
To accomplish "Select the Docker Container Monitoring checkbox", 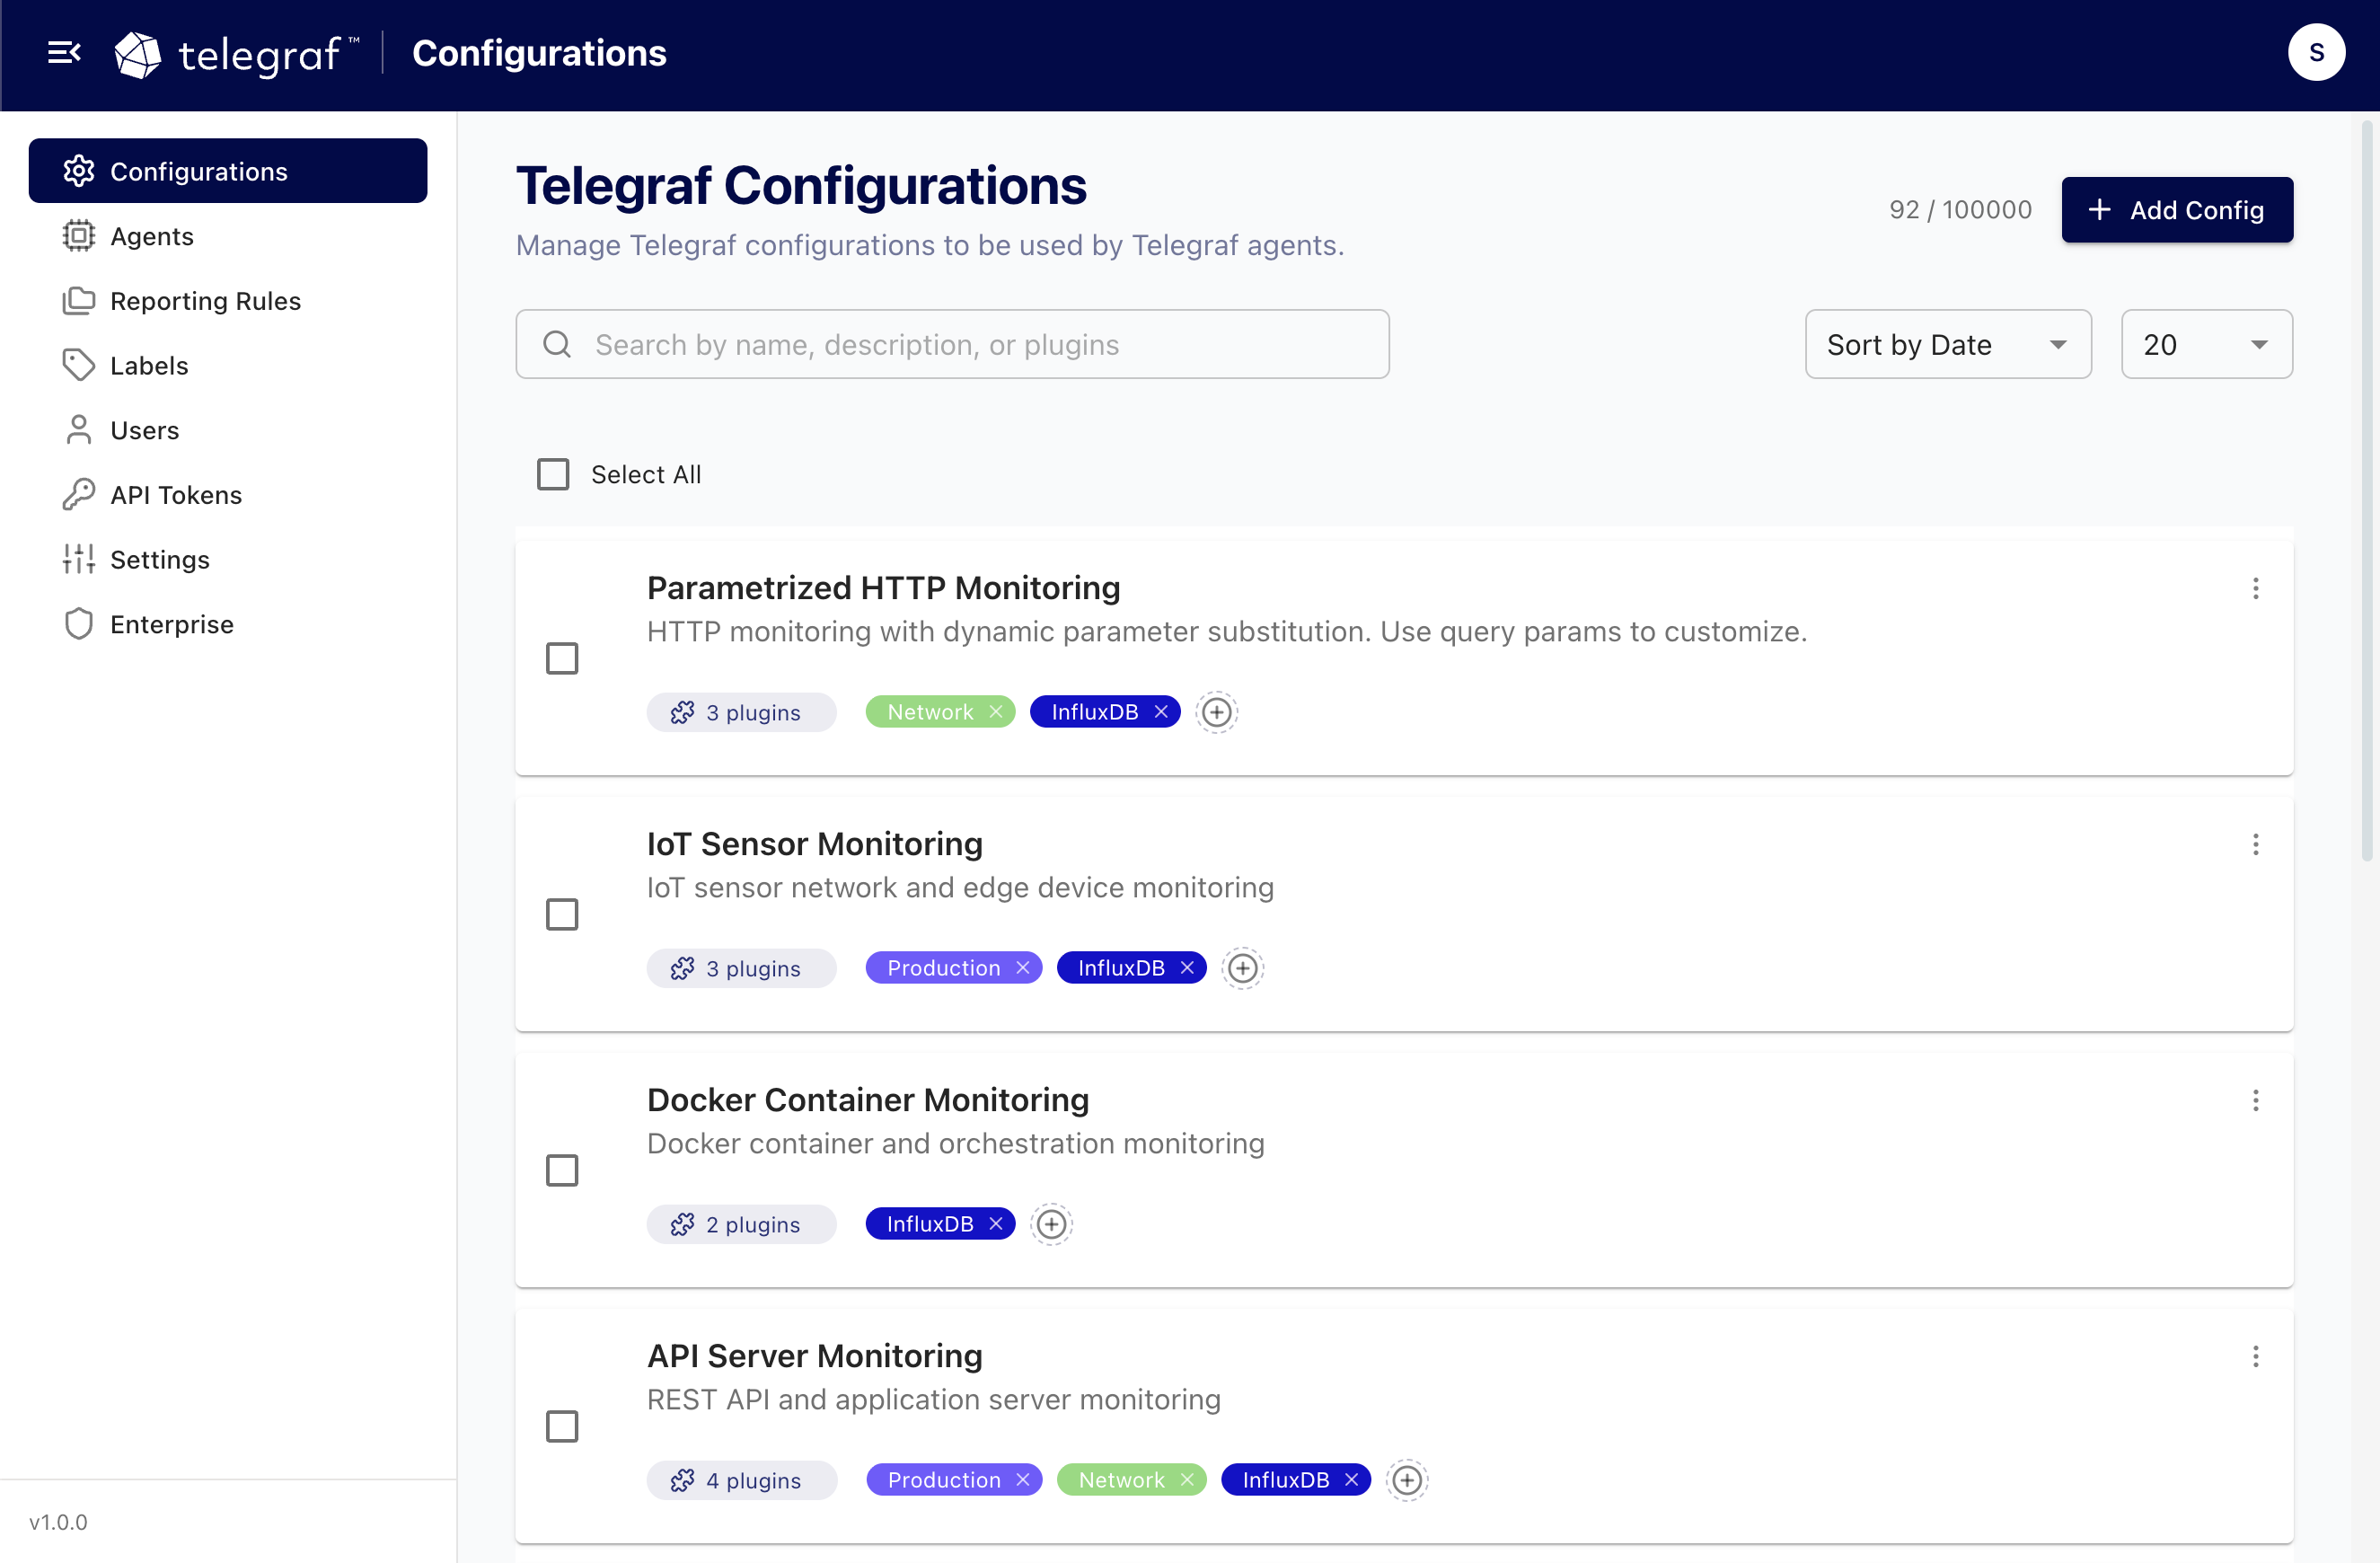I will pos(562,1171).
